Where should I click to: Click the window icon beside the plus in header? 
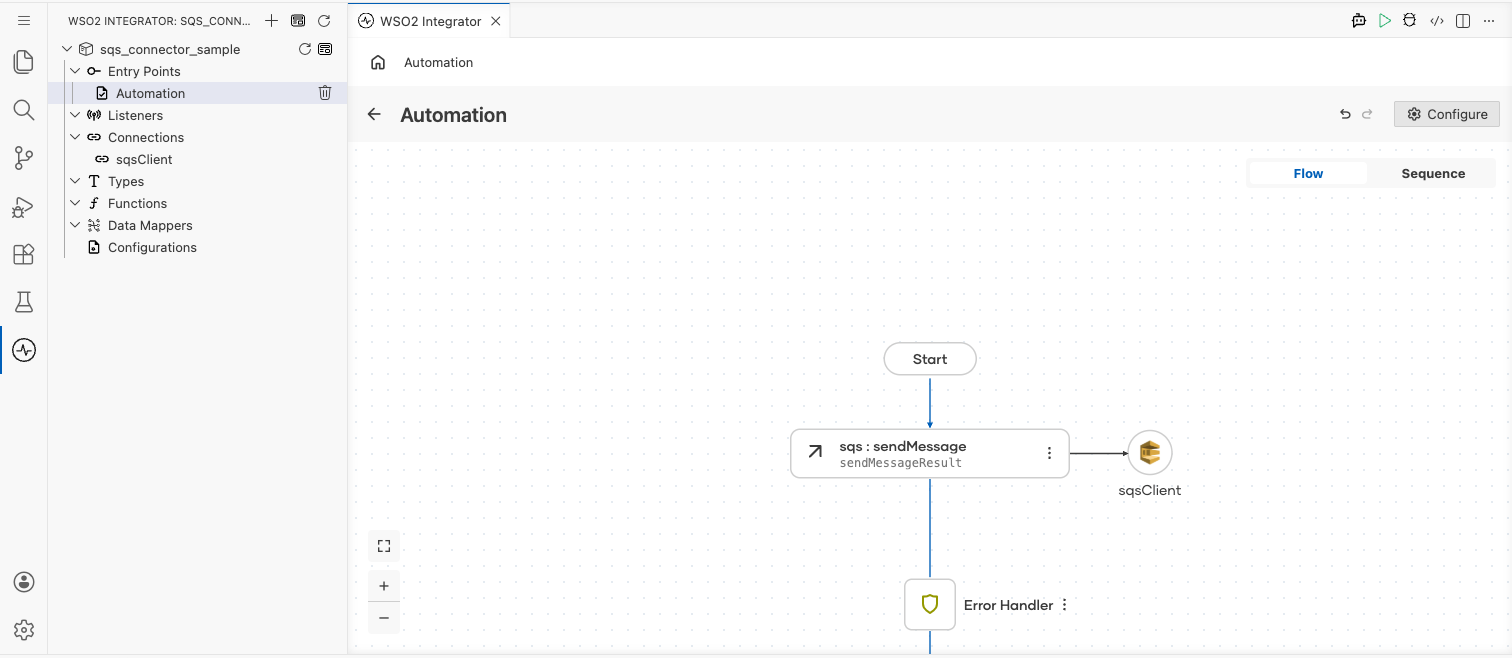(297, 21)
